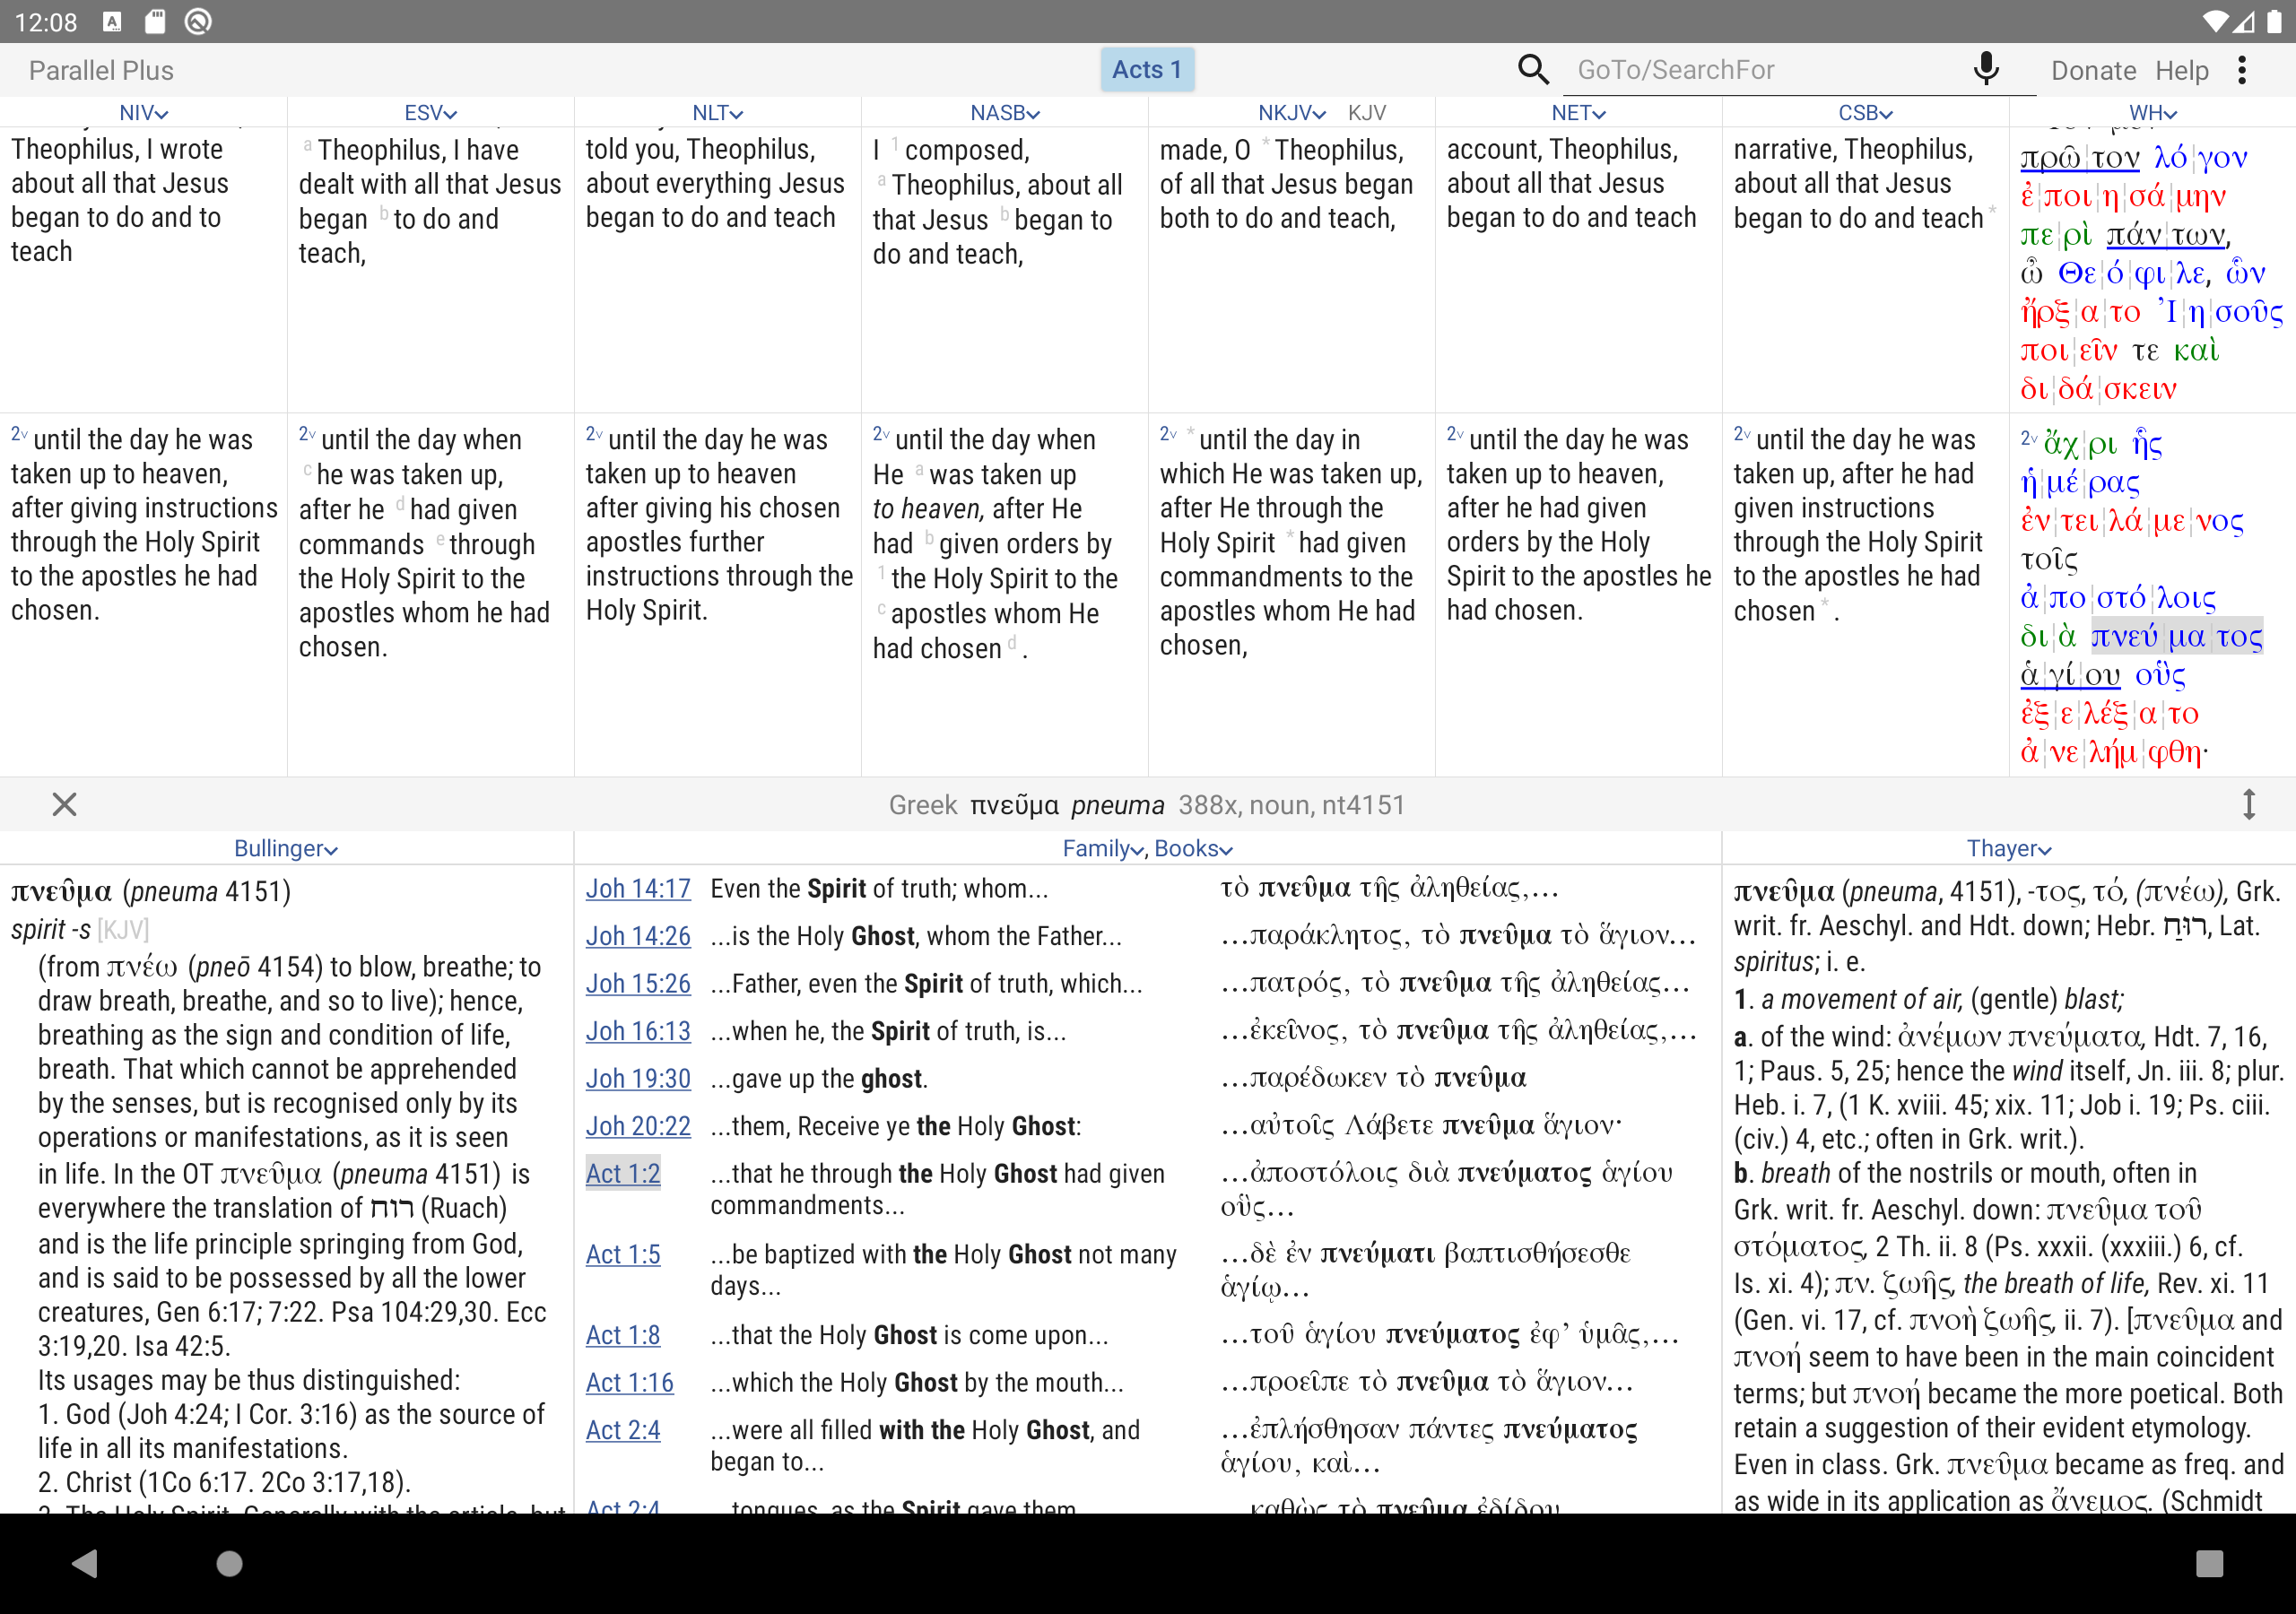The image size is (2296, 1614).
Task: Select Greek word διδάσκειν in WH column
Action: 2098,388
